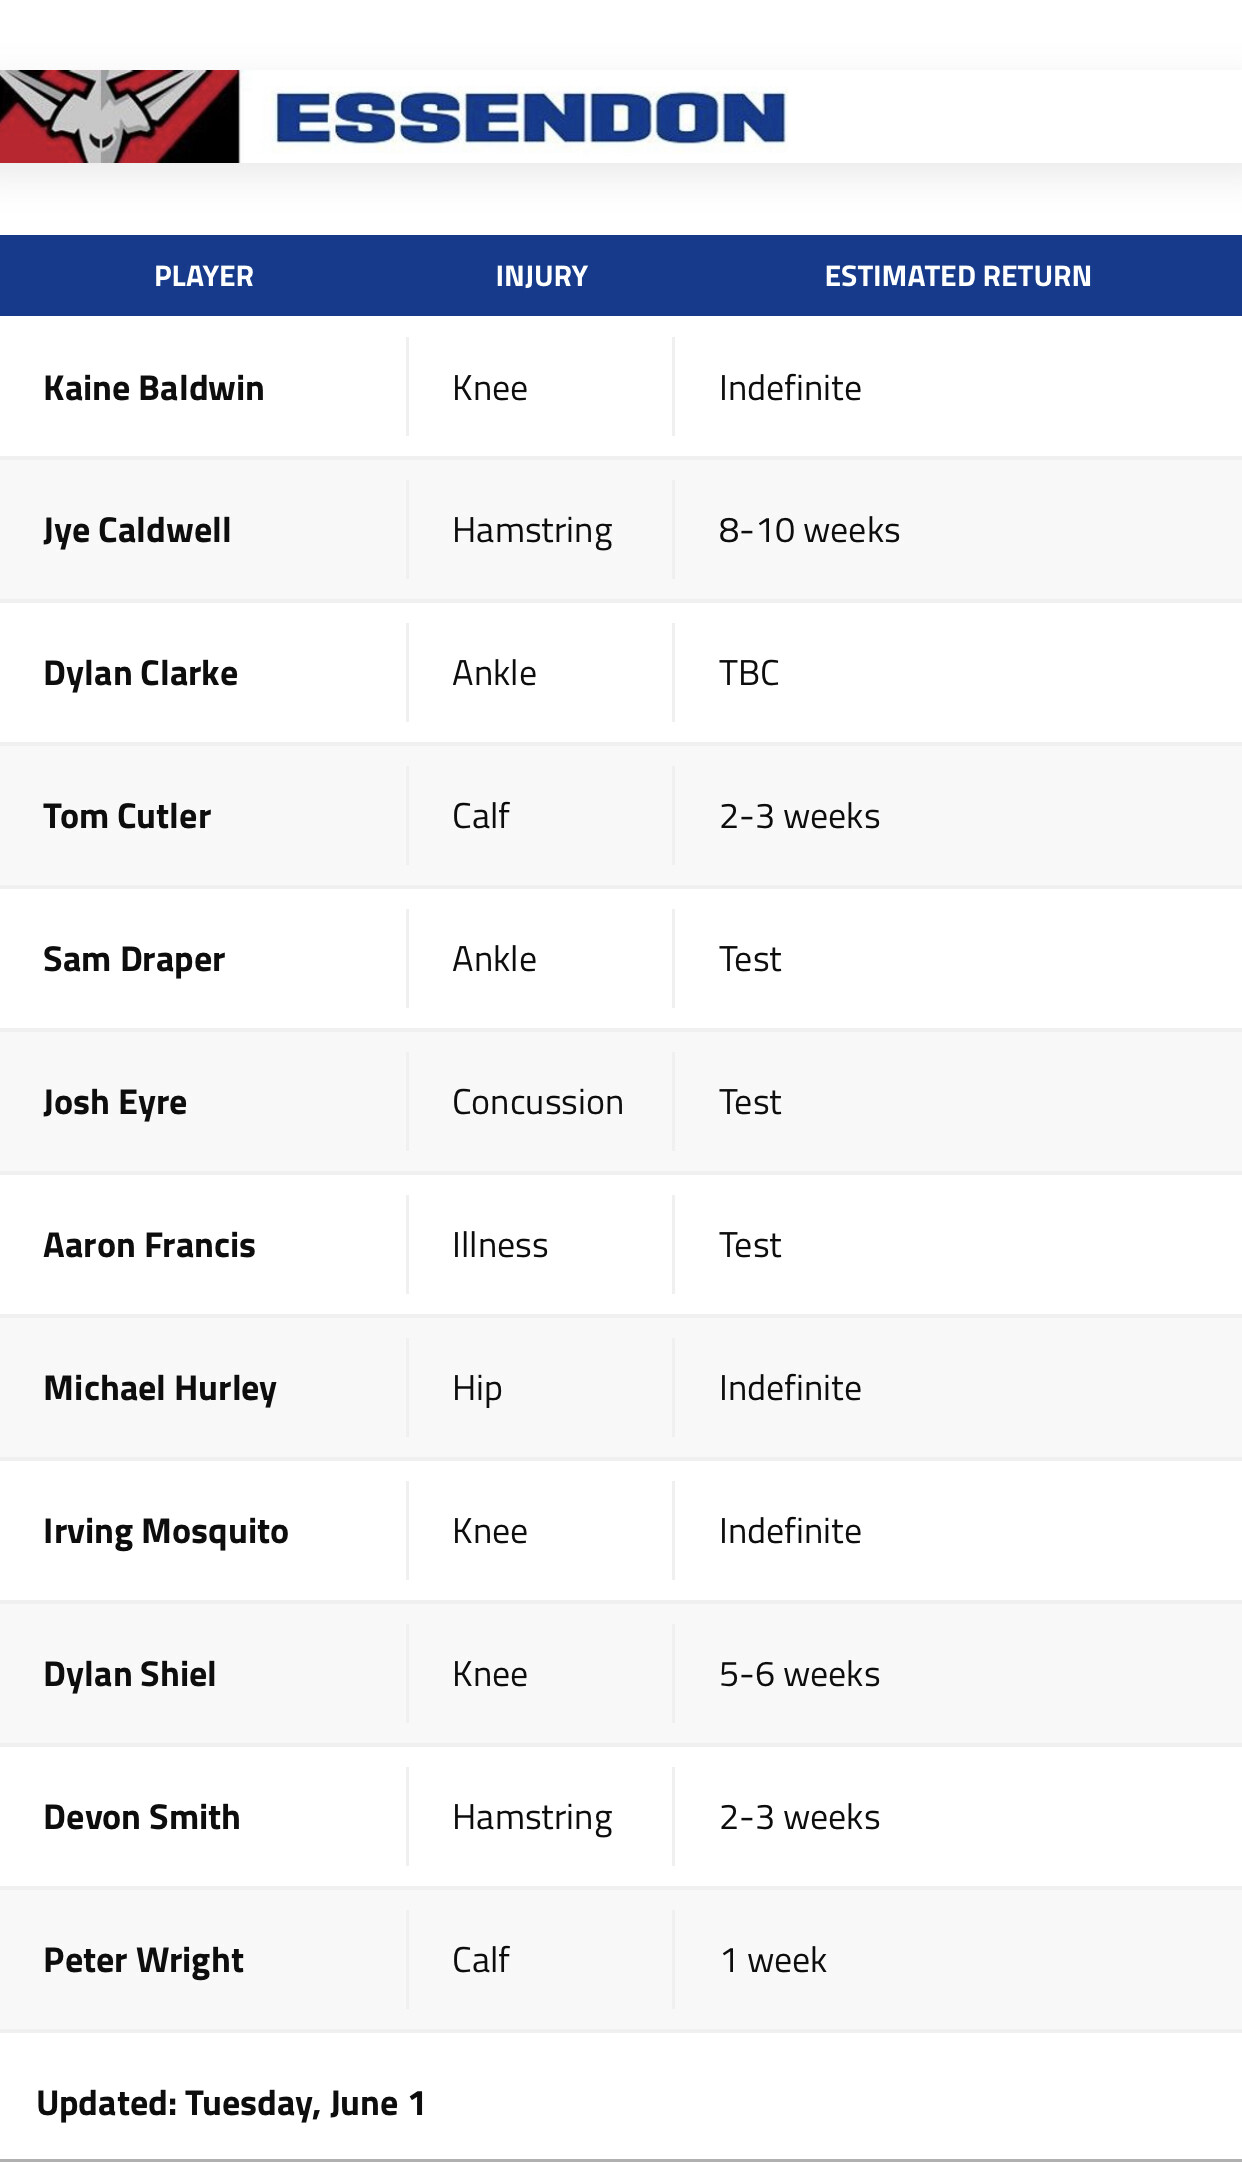This screenshot has height=2164, width=1242.
Task: Click Devon Smith's Hamstring injury cell
Action: point(532,1818)
